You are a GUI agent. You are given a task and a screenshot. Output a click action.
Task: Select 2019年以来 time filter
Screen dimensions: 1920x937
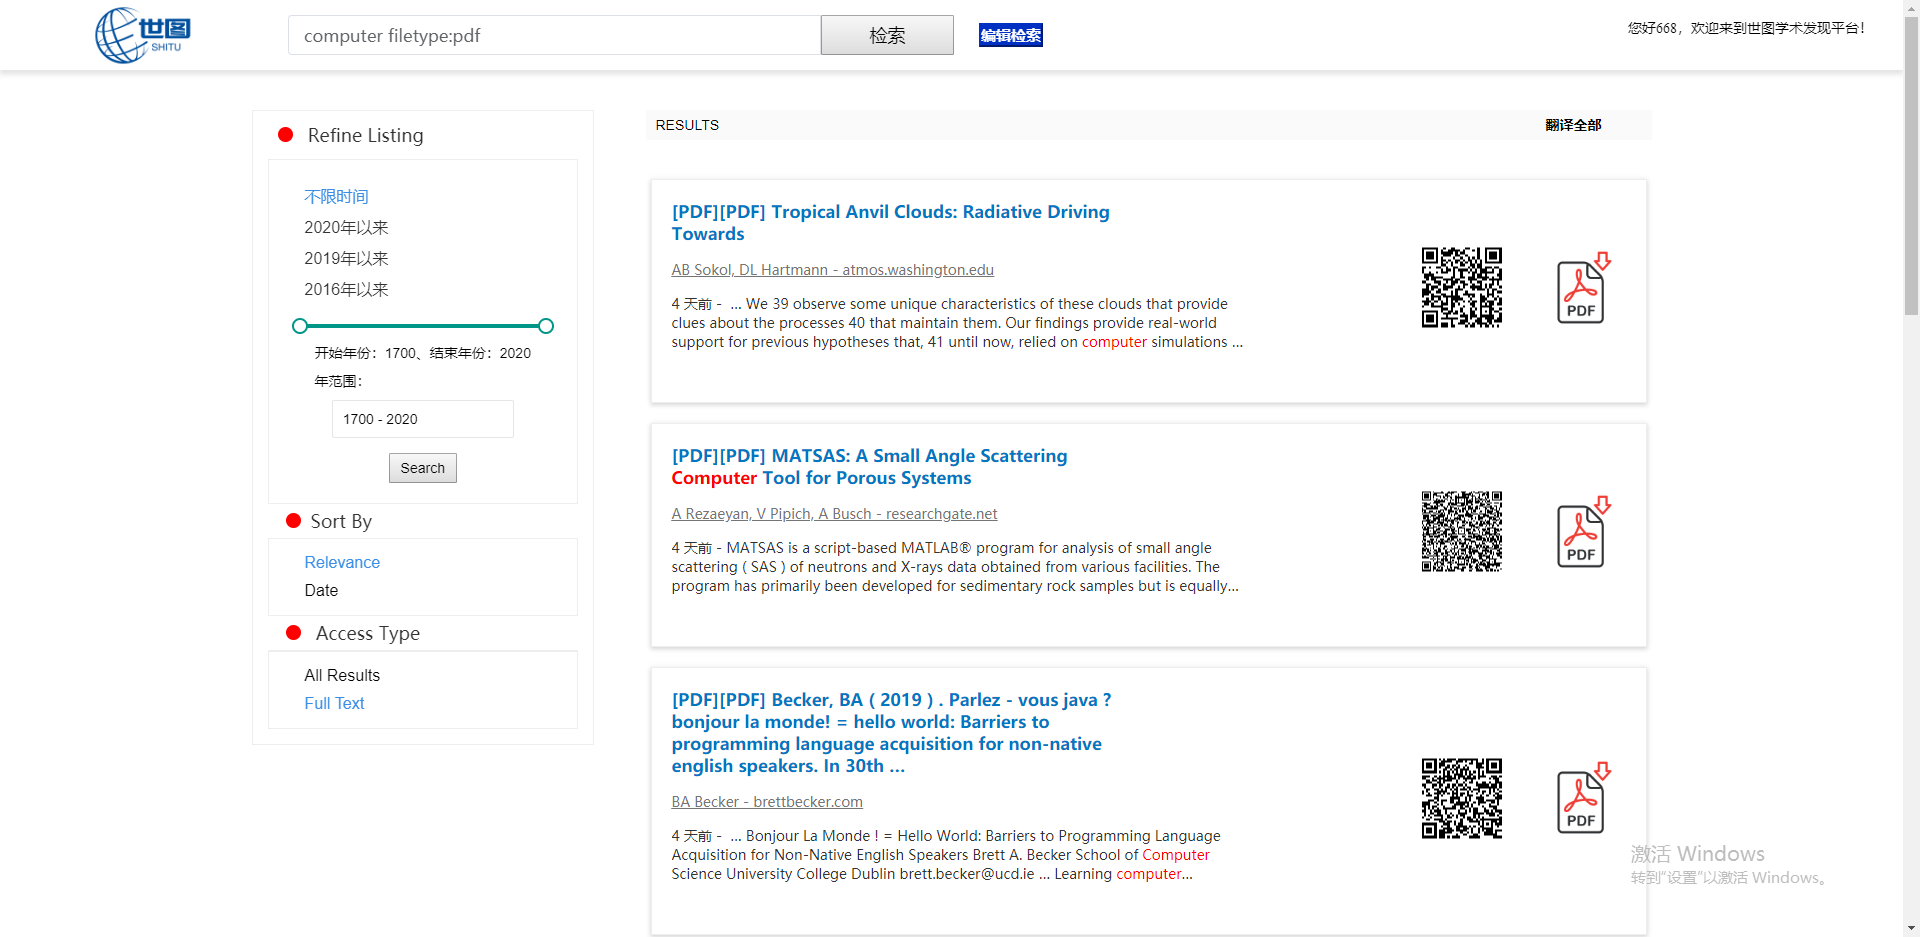click(346, 259)
